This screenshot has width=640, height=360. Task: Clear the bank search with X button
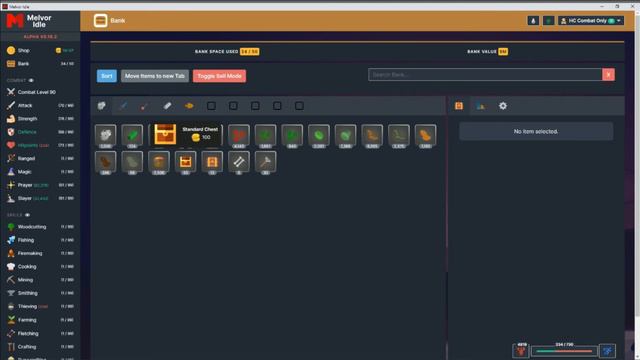click(608, 75)
